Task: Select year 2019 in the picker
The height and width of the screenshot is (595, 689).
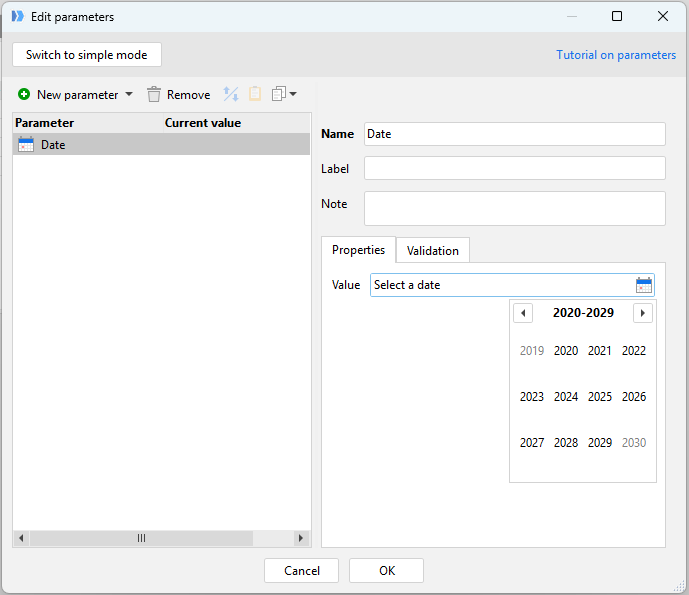Action: click(x=532, y=351)
